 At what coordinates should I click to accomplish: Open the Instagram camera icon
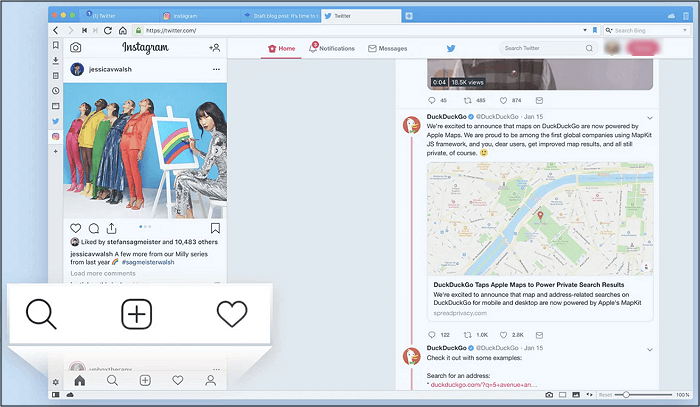click(75, 47)
